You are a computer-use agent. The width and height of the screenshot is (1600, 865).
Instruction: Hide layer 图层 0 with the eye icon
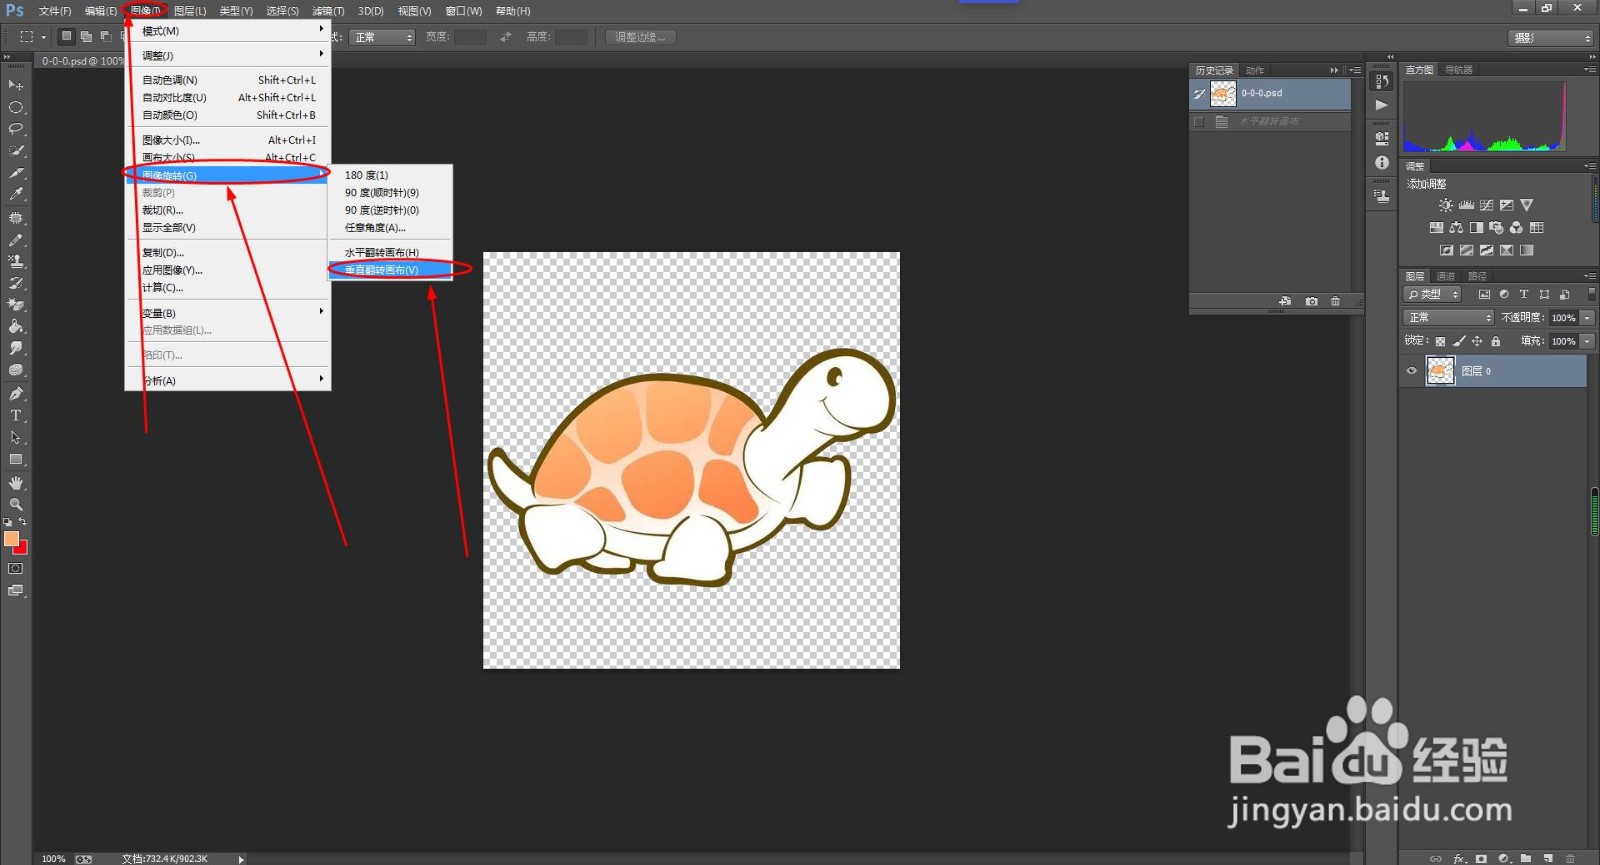(x=1412, y=371)
